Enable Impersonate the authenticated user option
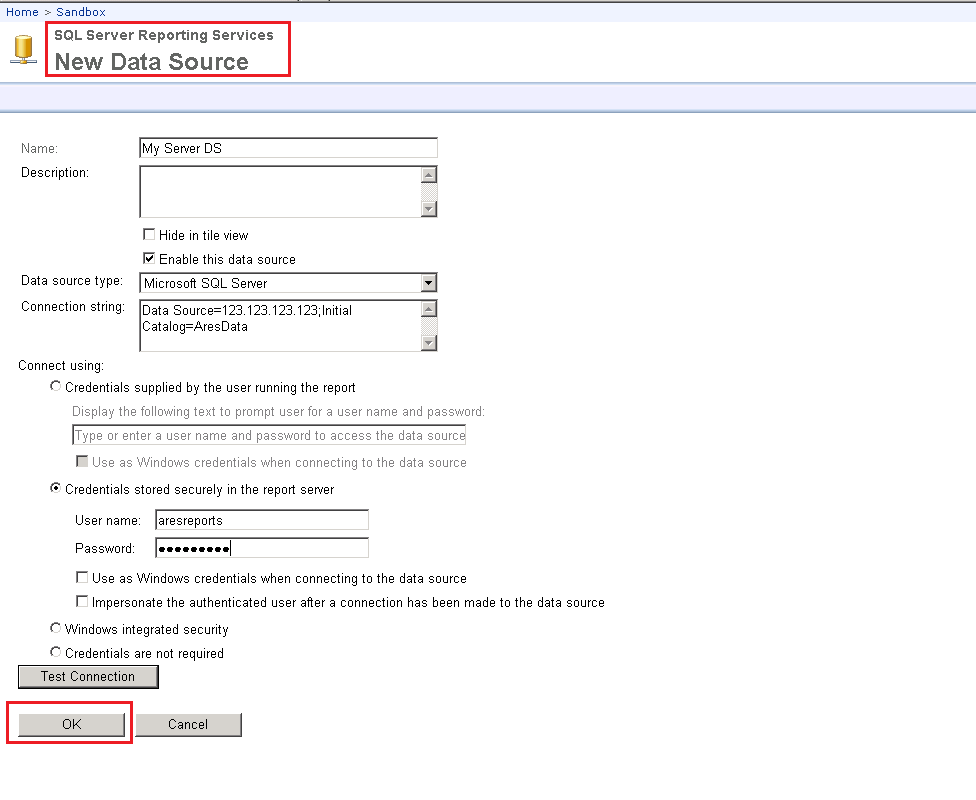Image resolution: width=976 pixels, height=800 pixels. (81, 601)
